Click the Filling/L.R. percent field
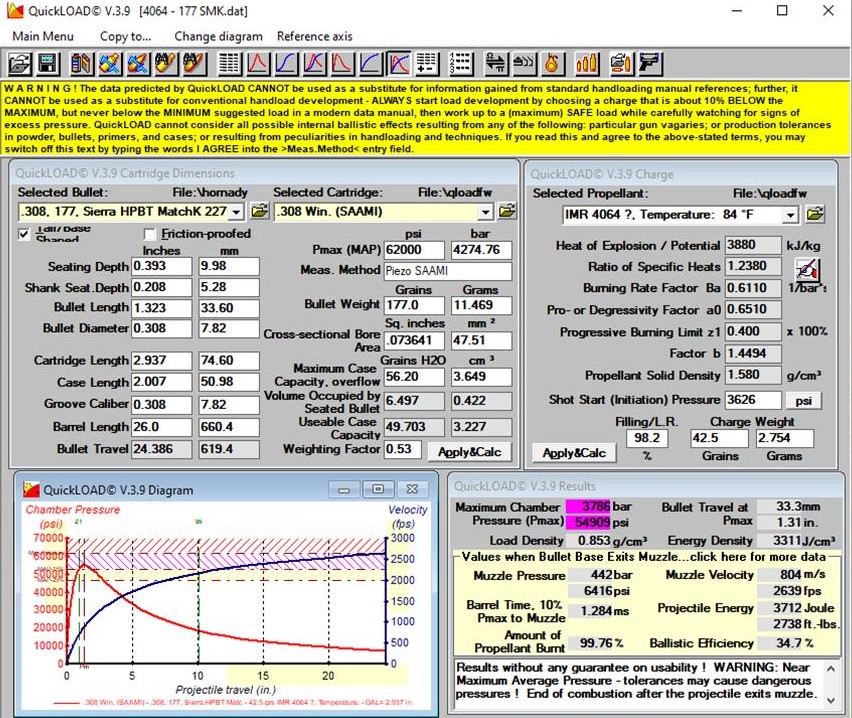The width and height of the screenshot is (852, 718). [x=647, y=438]
